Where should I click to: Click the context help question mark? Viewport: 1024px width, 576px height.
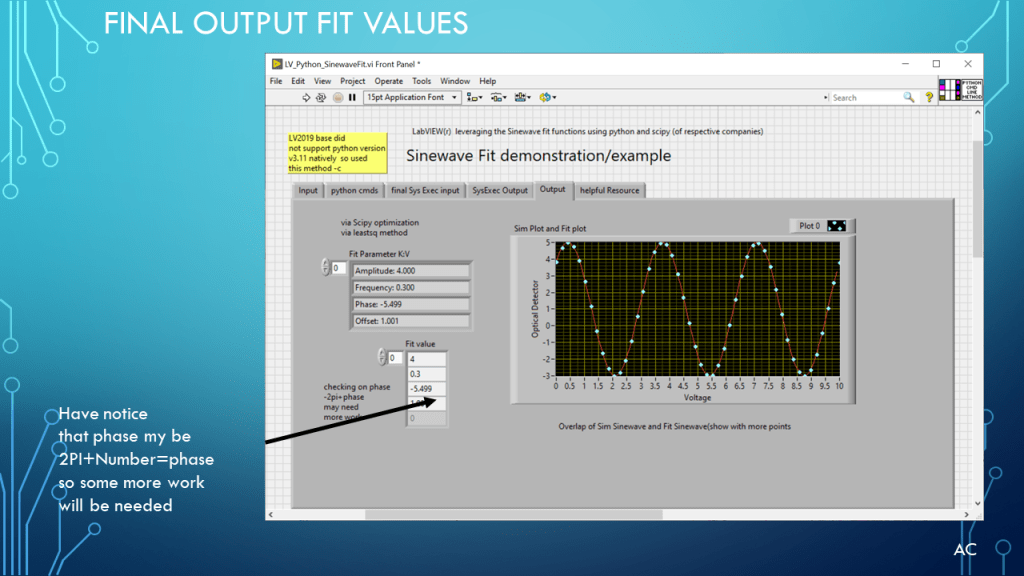(x=928, y=97)
